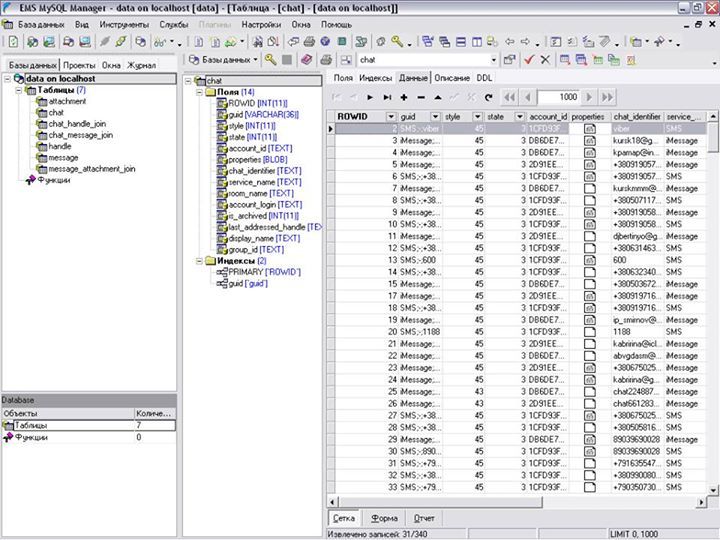Click the refresh data navigator icon
This screenshot has height=540, width=720.
click(488, 97)
